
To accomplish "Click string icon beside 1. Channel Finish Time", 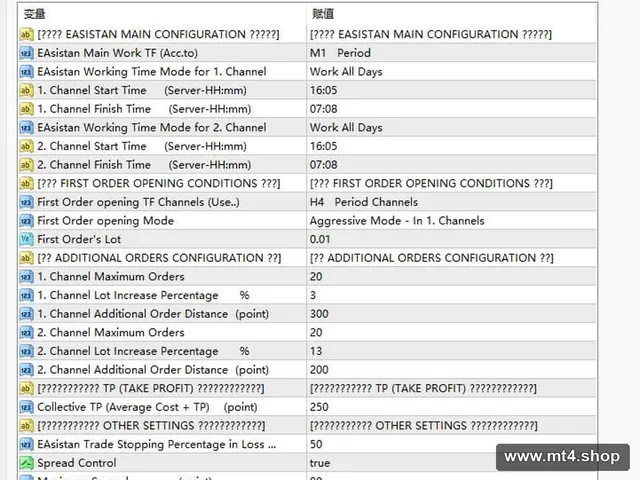I will [x=26, y=109].
